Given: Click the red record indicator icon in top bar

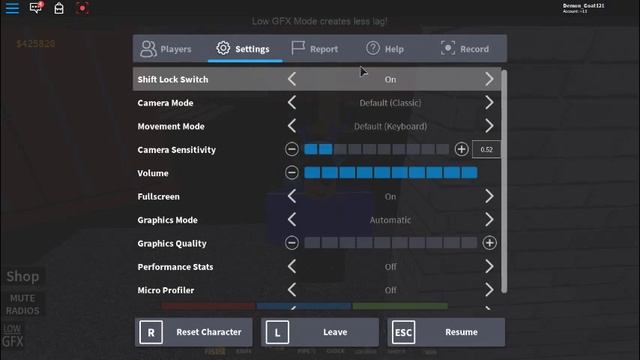Looking at the screenshot, I should coord(82,8).
